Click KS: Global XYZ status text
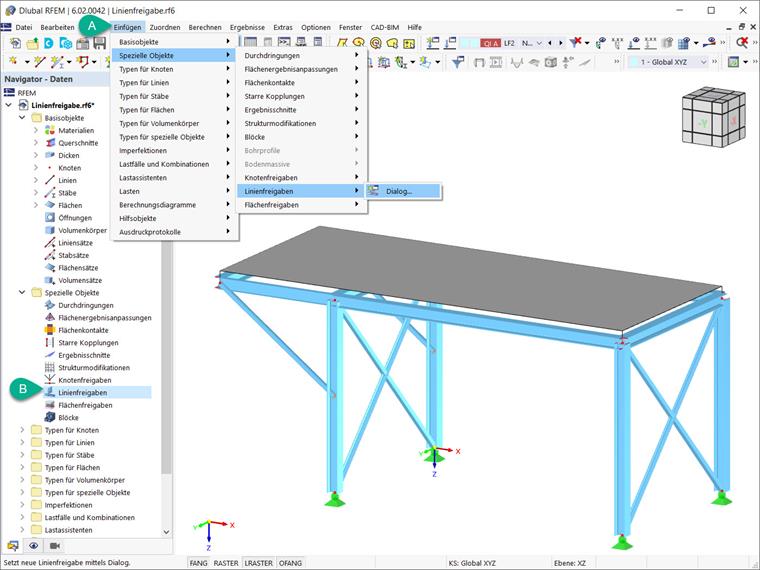Screen dimensions: 760x570 click(472, 563)
